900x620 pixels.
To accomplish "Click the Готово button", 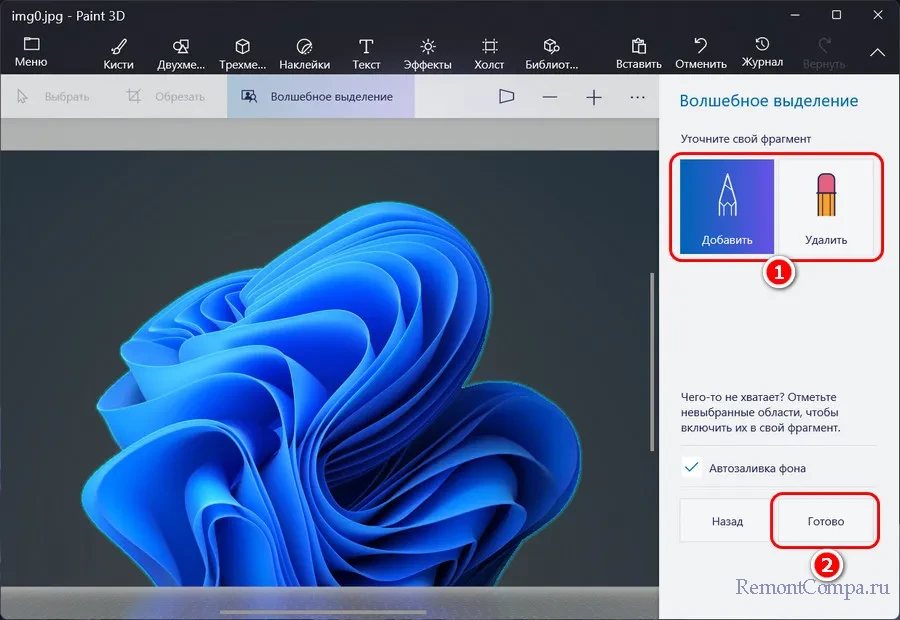I will click(x=825, y=521).
